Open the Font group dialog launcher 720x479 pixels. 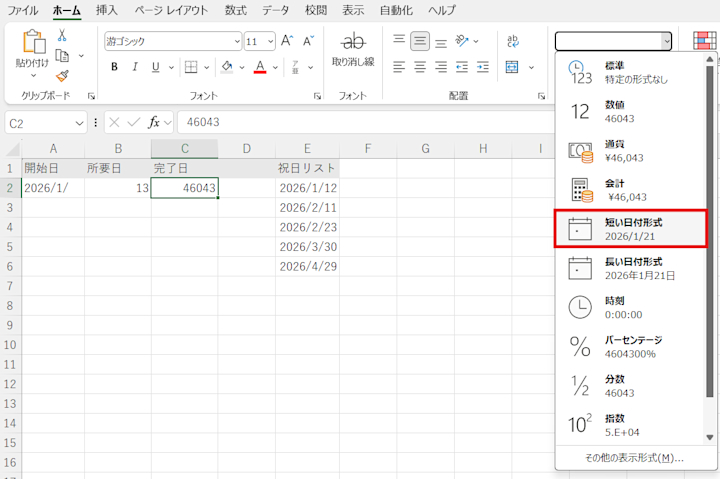pos(317,96)
